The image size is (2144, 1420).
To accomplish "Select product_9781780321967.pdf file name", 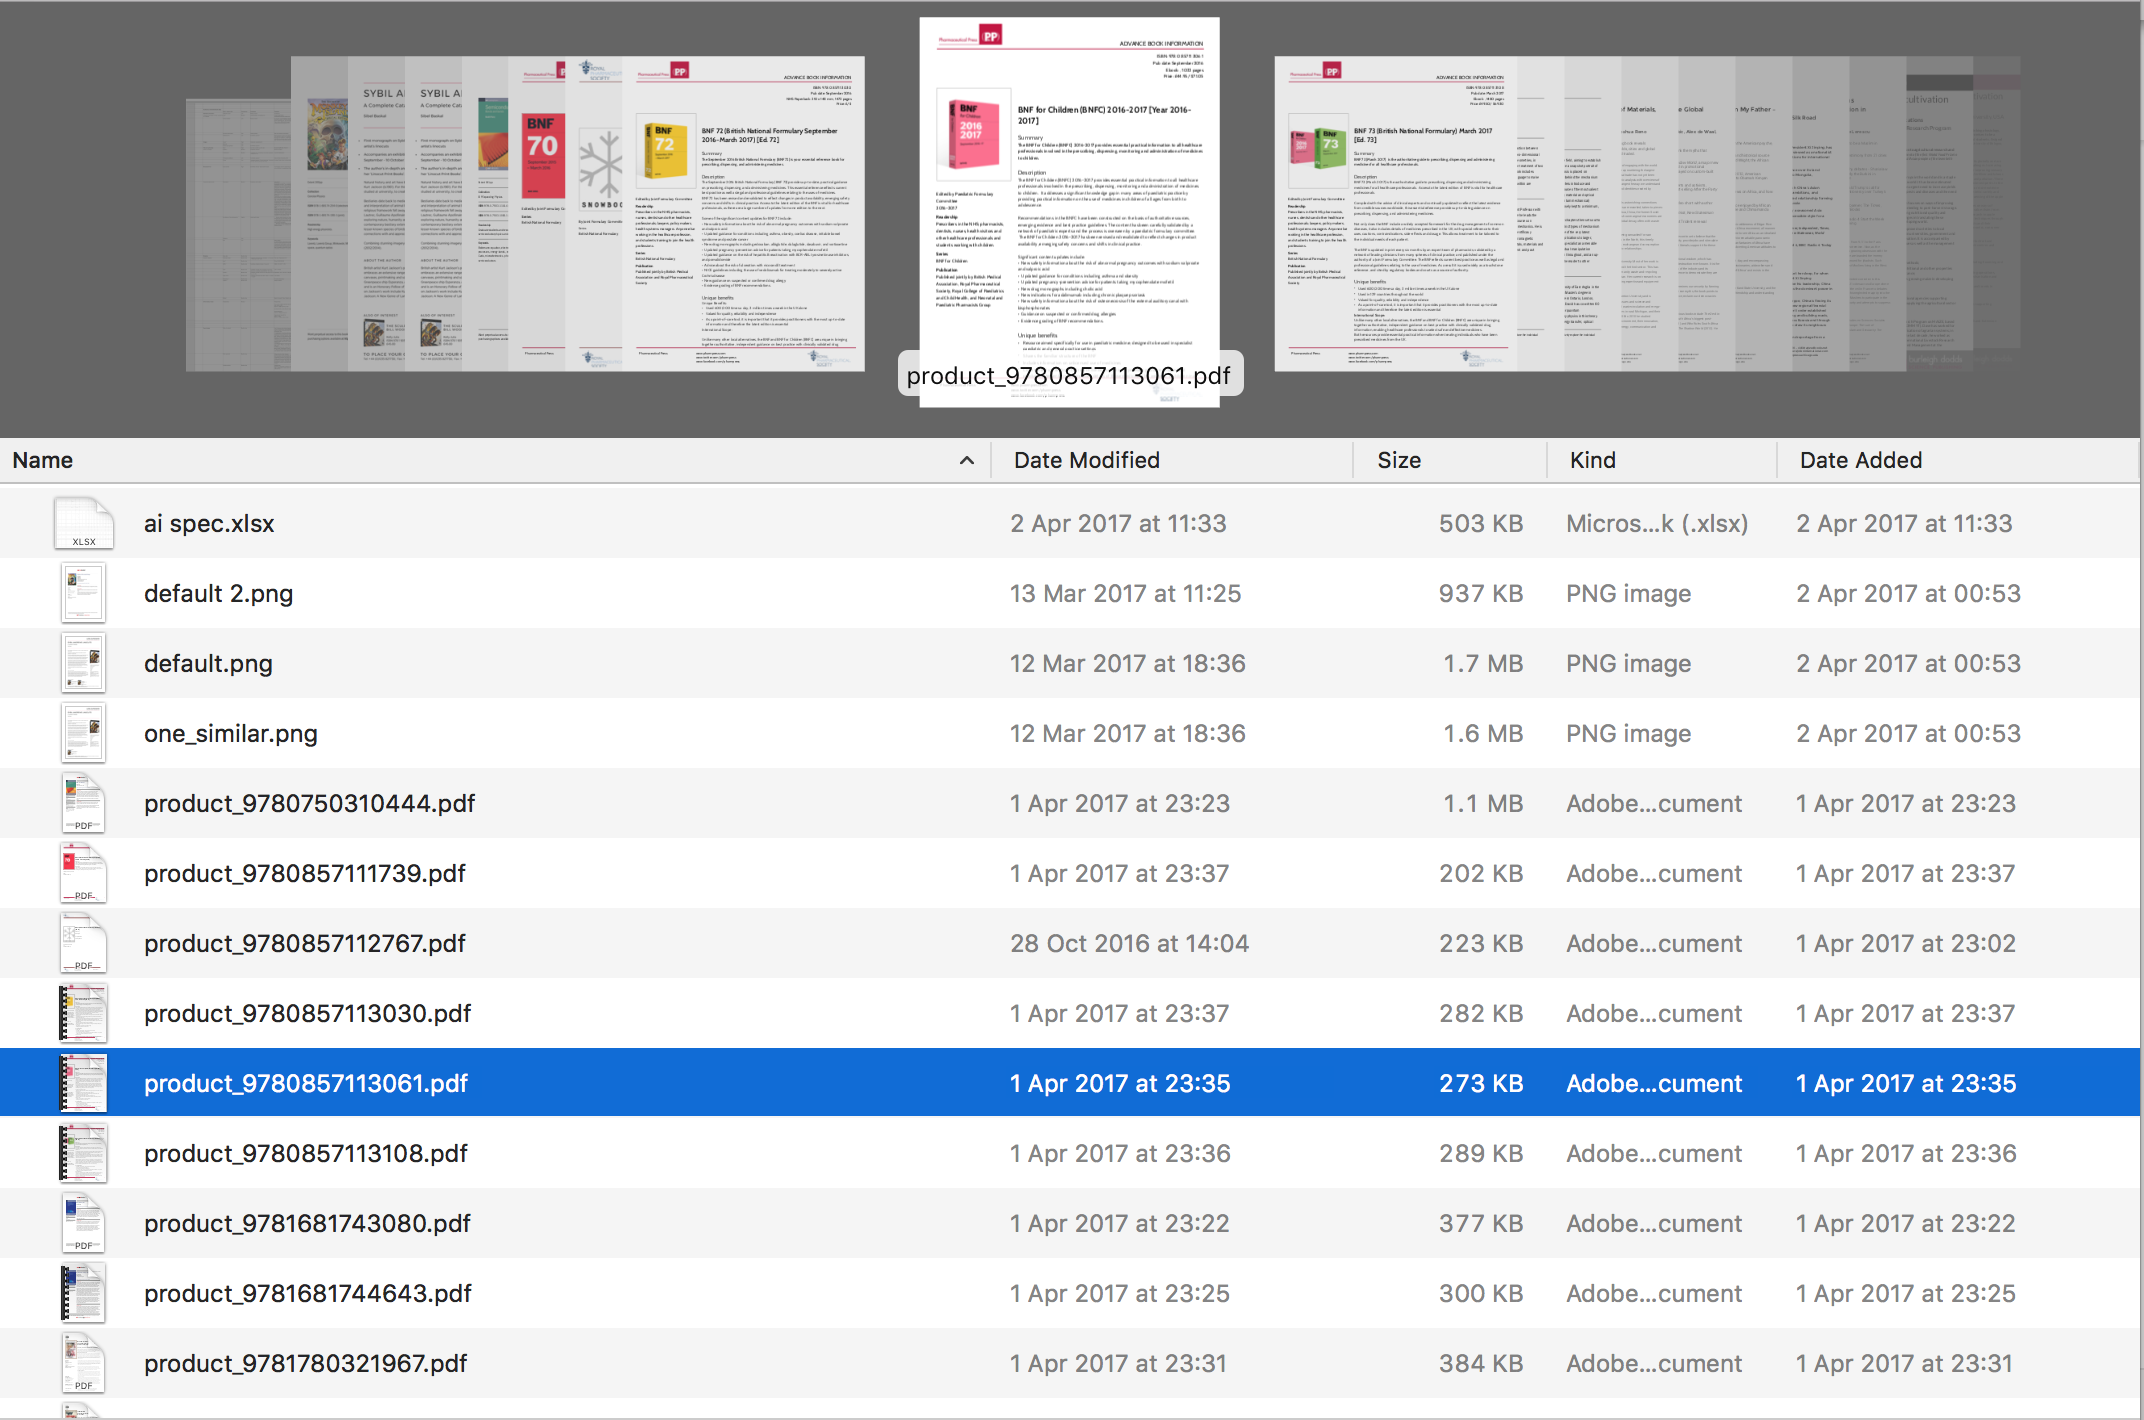I will click(306, 1363).
